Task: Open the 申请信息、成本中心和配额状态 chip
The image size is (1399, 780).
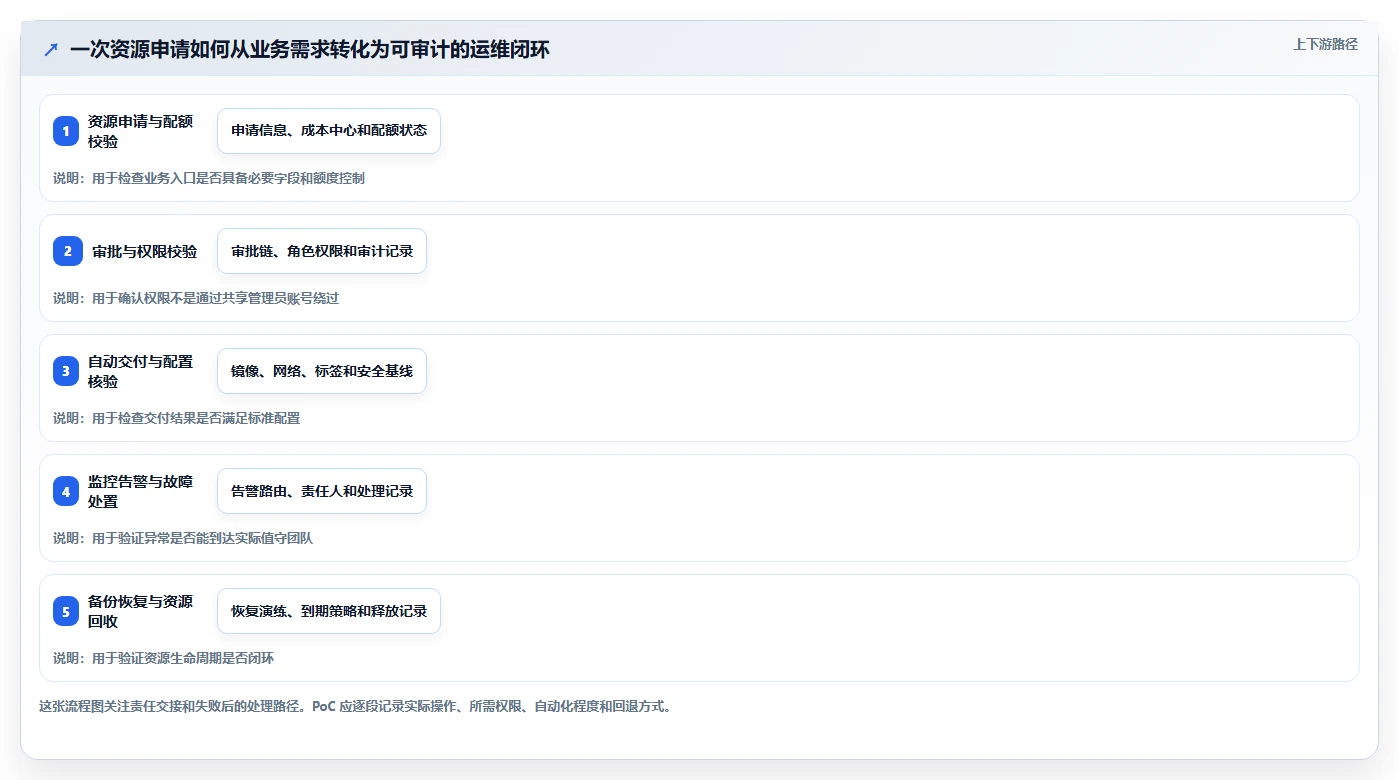Action: 329,131
